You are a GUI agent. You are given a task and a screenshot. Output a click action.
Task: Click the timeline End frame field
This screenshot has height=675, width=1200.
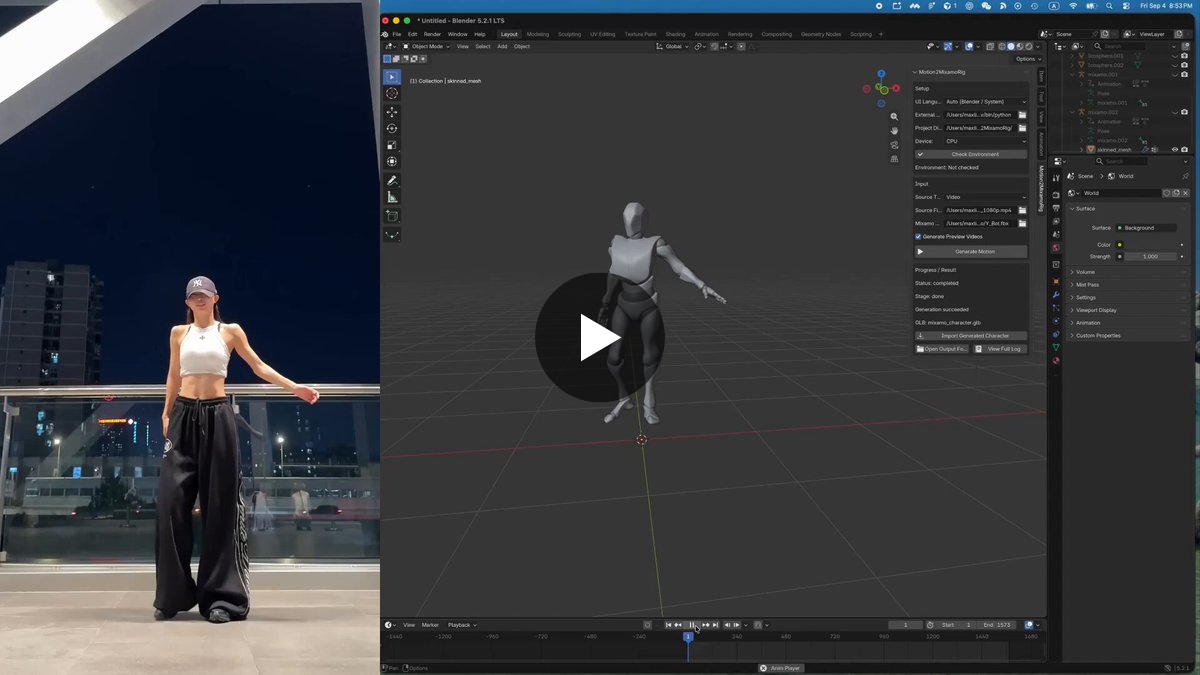coord(998,625)
